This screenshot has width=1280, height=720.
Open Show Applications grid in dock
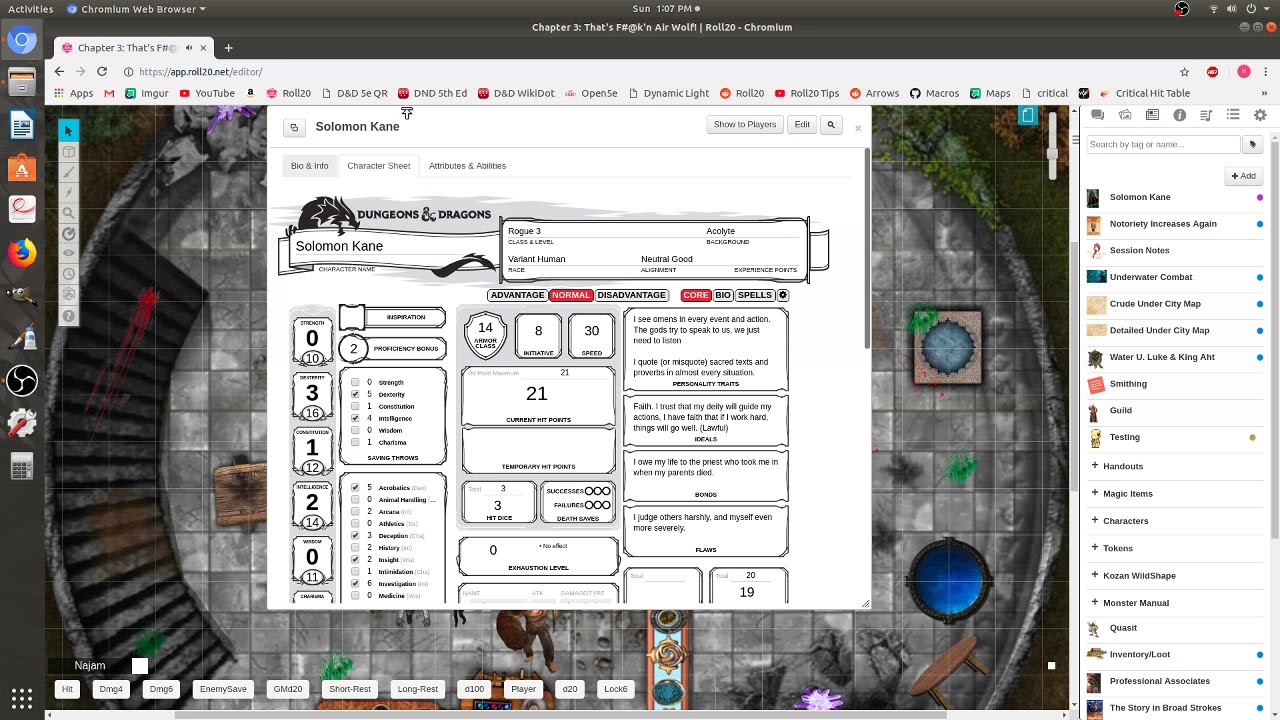22,697
